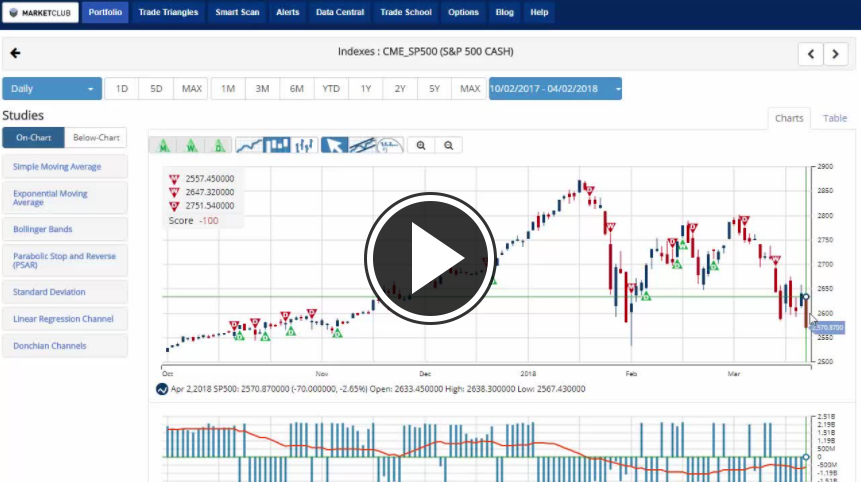Play the video overlay
The width and height of the screenshot is (861, 482).
coord(430,256)
